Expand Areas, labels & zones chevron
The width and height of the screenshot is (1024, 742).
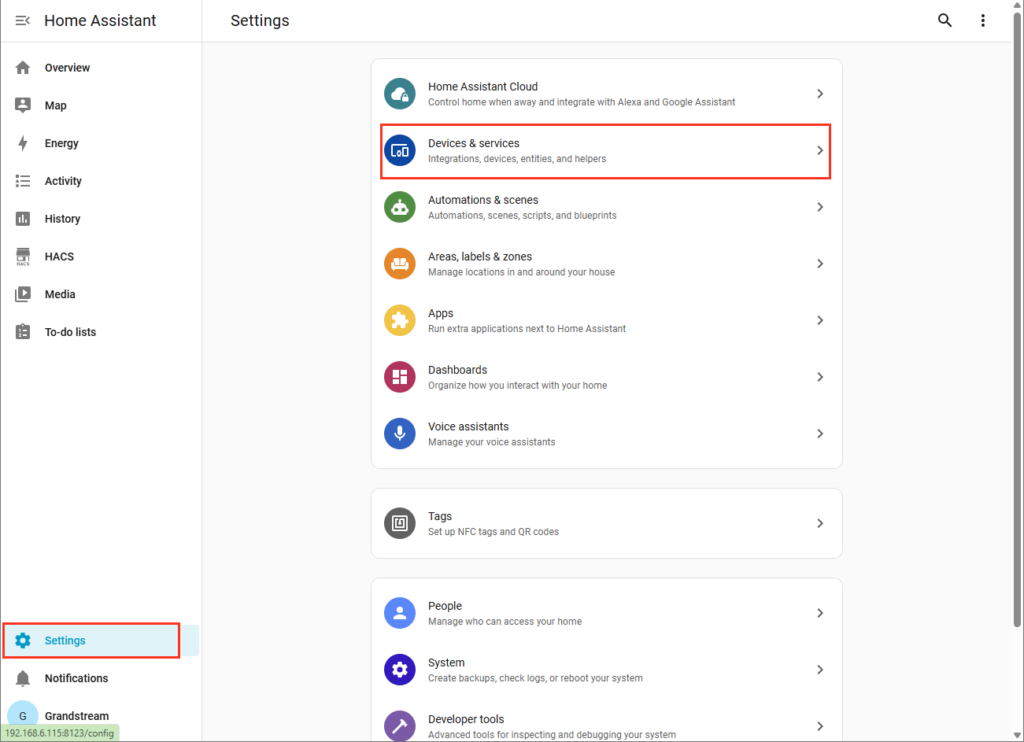pyautogui.click(x=820, y=264)
